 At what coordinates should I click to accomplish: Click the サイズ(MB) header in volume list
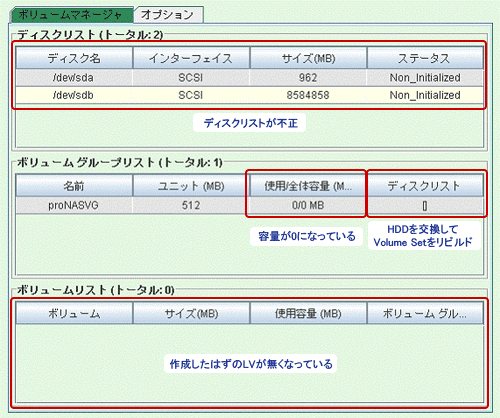191,313
